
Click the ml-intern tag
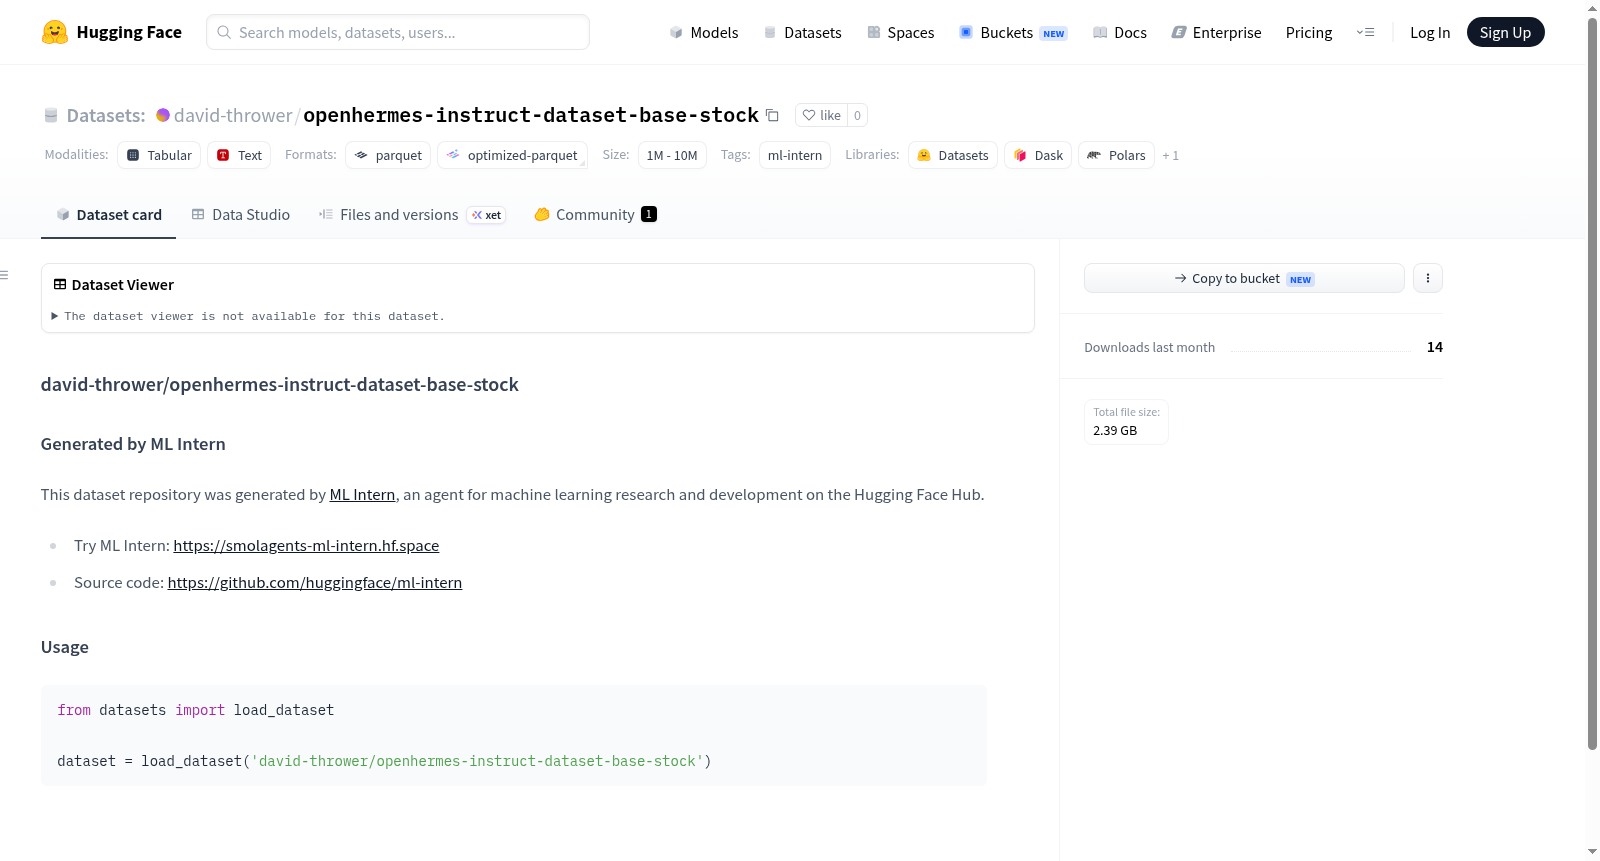(795, 155)
